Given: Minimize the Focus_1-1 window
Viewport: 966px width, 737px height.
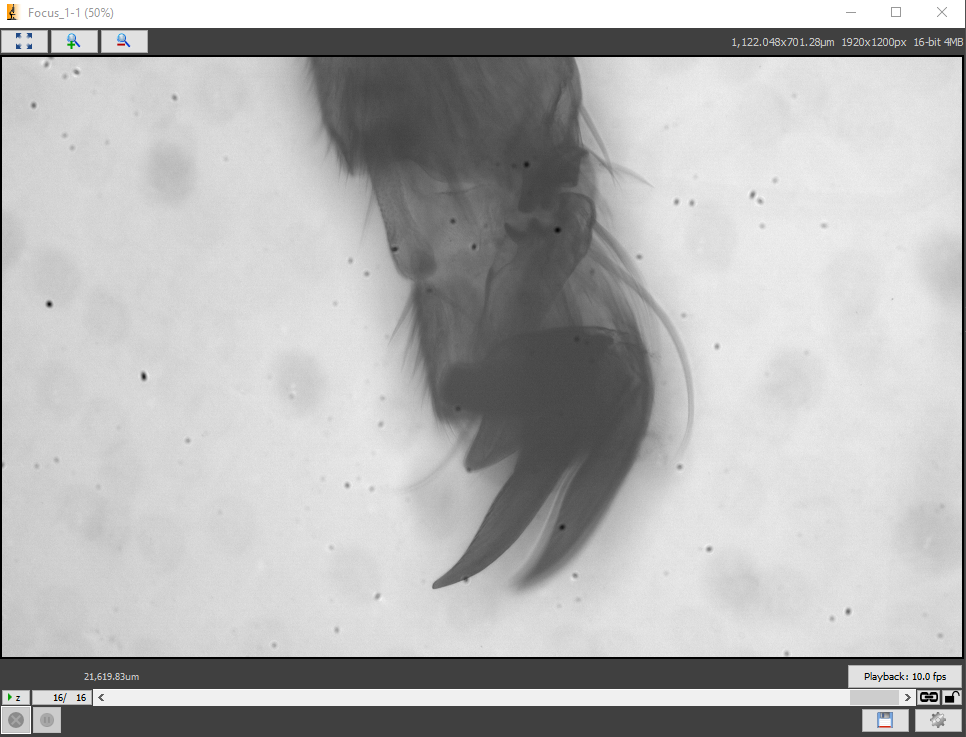Looking at the screenshot, I should point(851,12).
